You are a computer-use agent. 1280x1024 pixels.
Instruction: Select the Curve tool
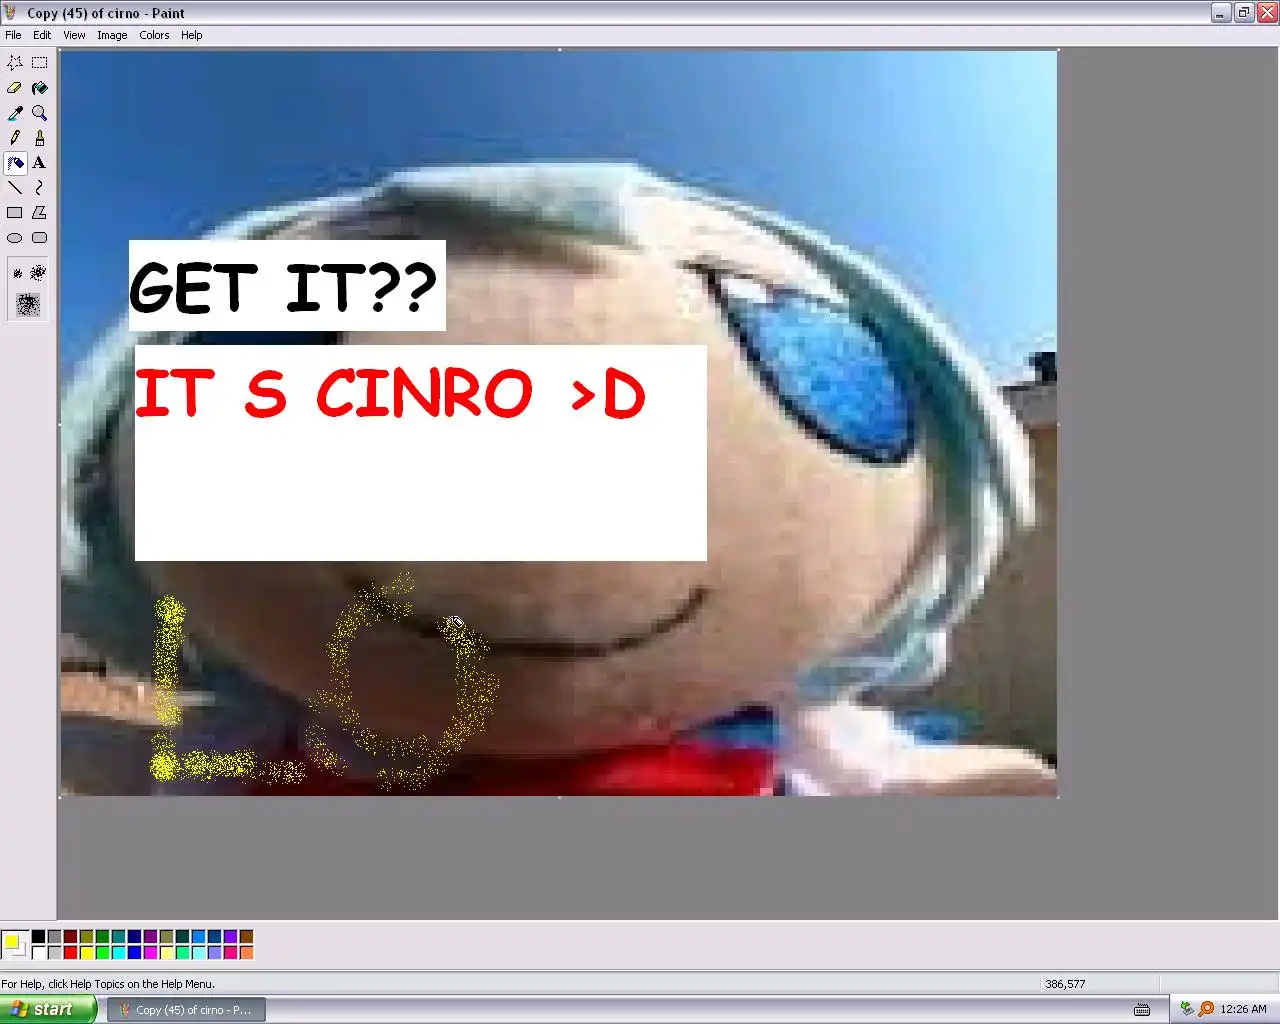tap(39, 188)
